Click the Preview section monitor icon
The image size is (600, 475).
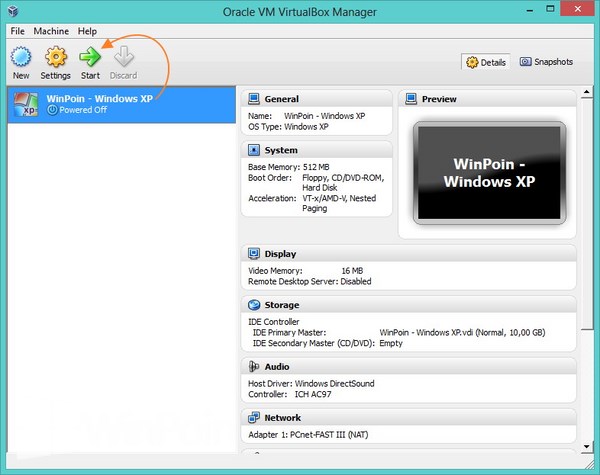point(411,99)
